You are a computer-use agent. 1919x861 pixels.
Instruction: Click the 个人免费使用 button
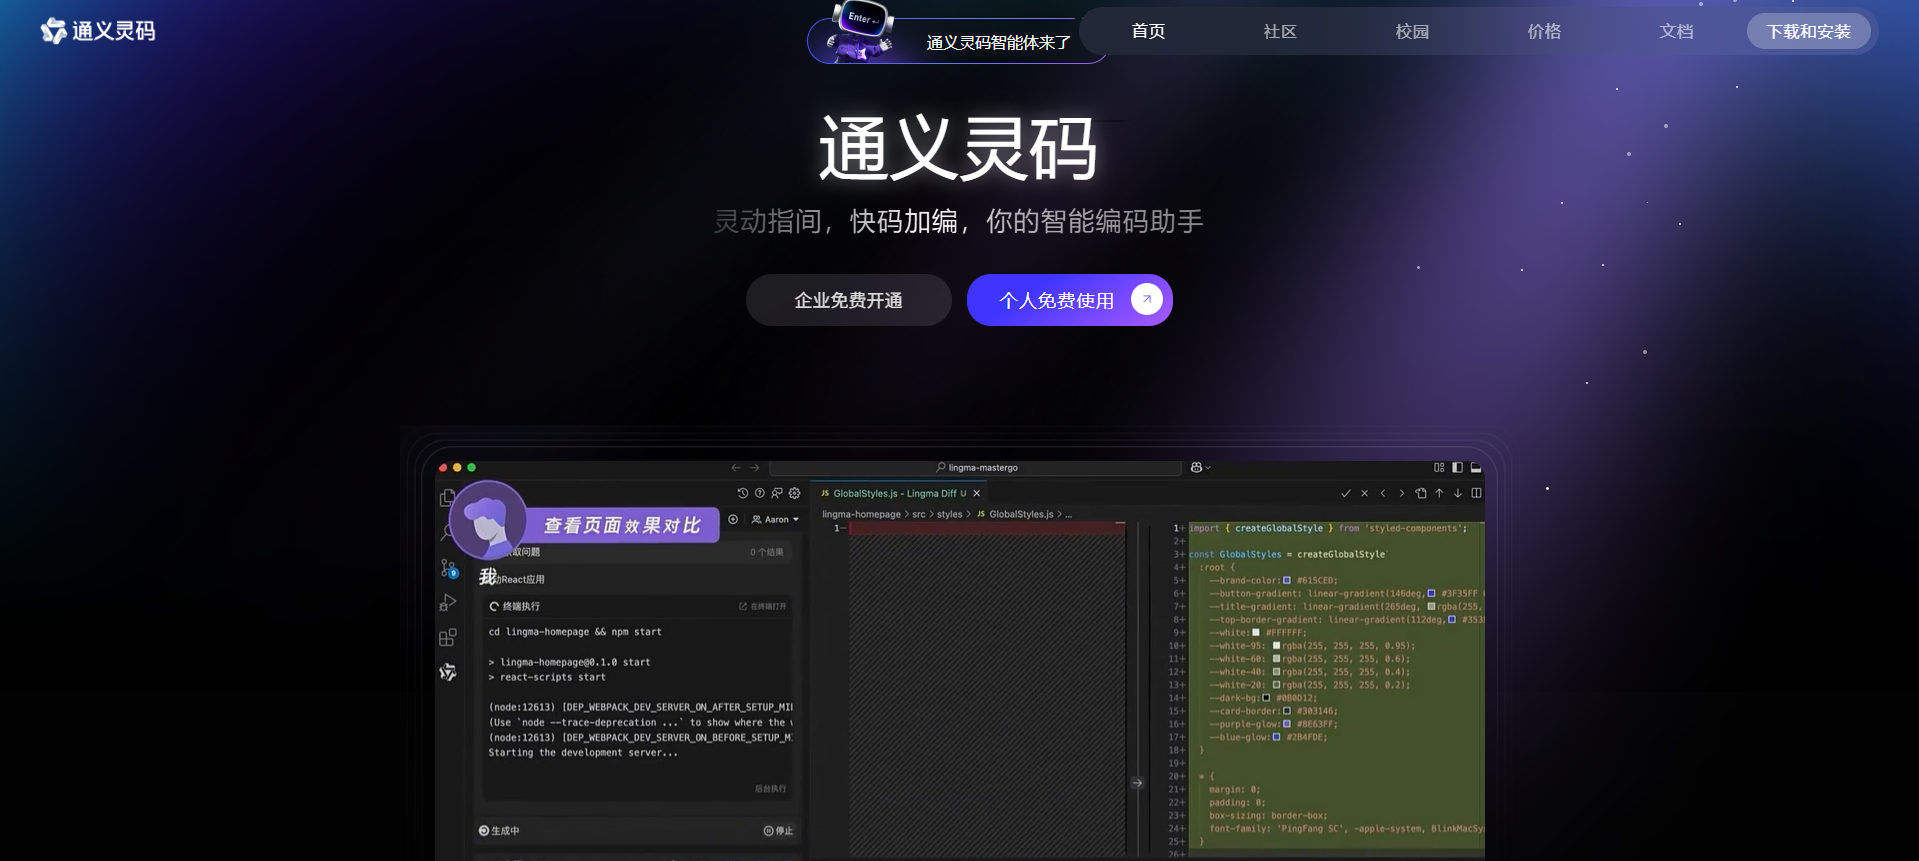coord(1069,300)
